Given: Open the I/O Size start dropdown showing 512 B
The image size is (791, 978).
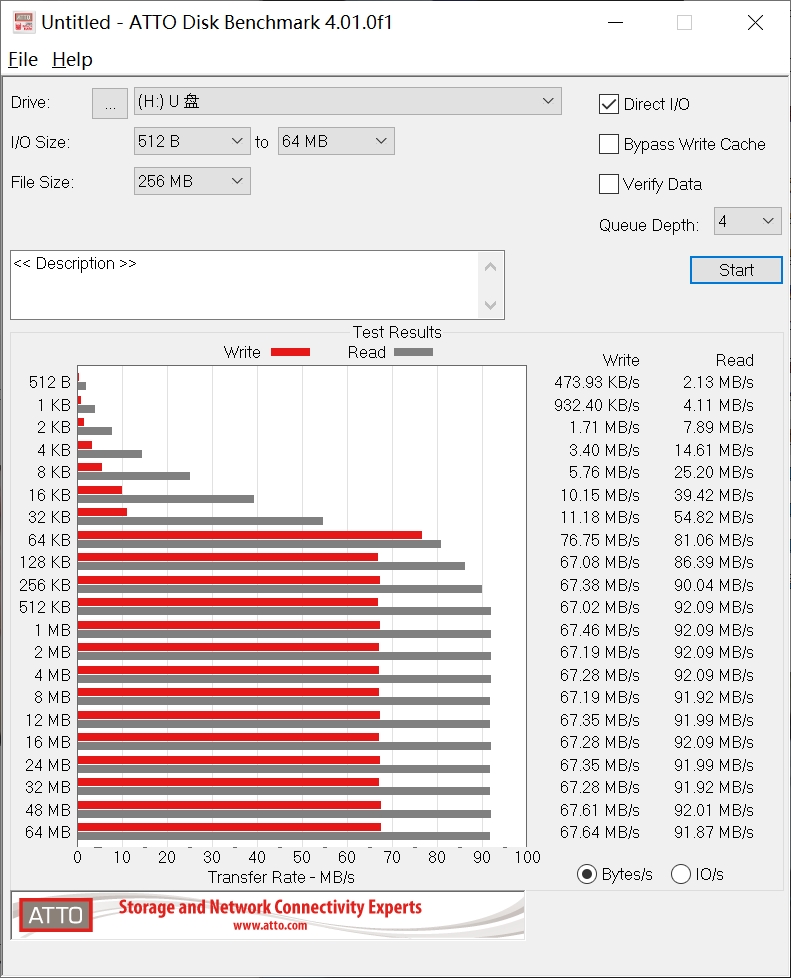Looking at the screenshot, I should pos(192,141).
